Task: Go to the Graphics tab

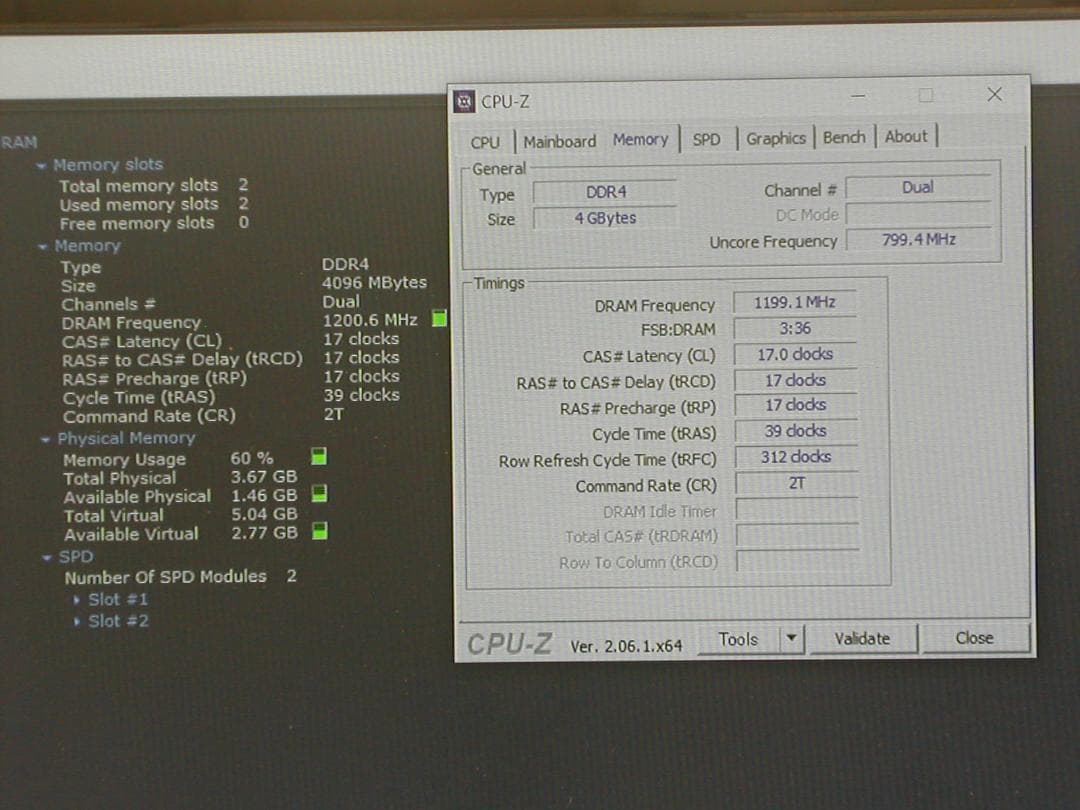Action: tap(775, 139)
